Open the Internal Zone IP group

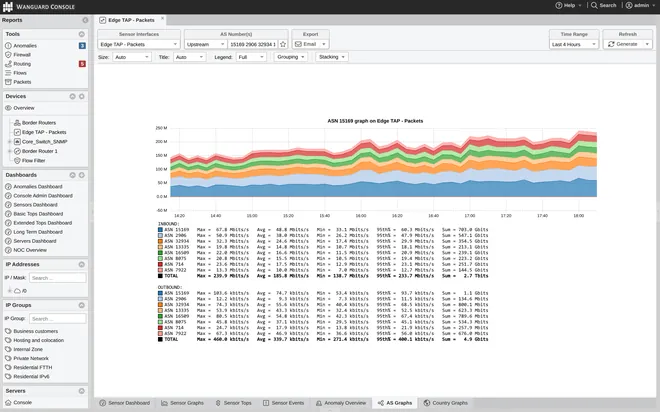pos(28,349)
